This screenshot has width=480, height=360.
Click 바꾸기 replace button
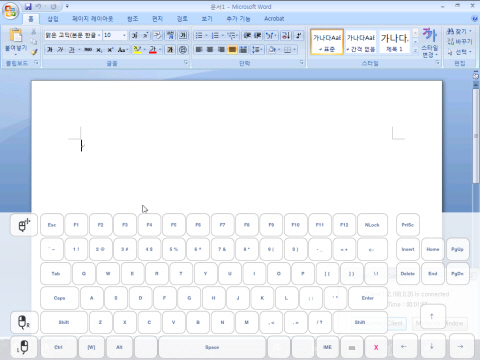point(460,42)
